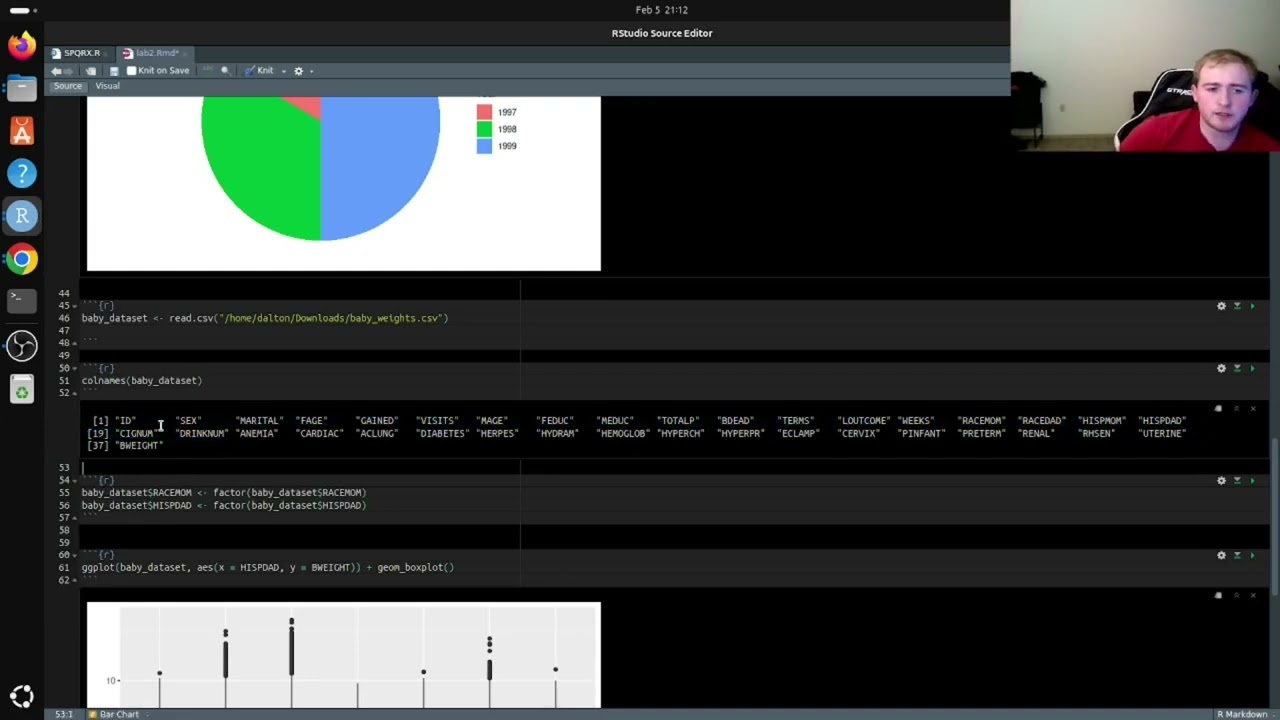Run all chunks above the ggplot chunk
This screenshot has width=1280, height=720.
pyautogui.click(x=1237, y=555)
